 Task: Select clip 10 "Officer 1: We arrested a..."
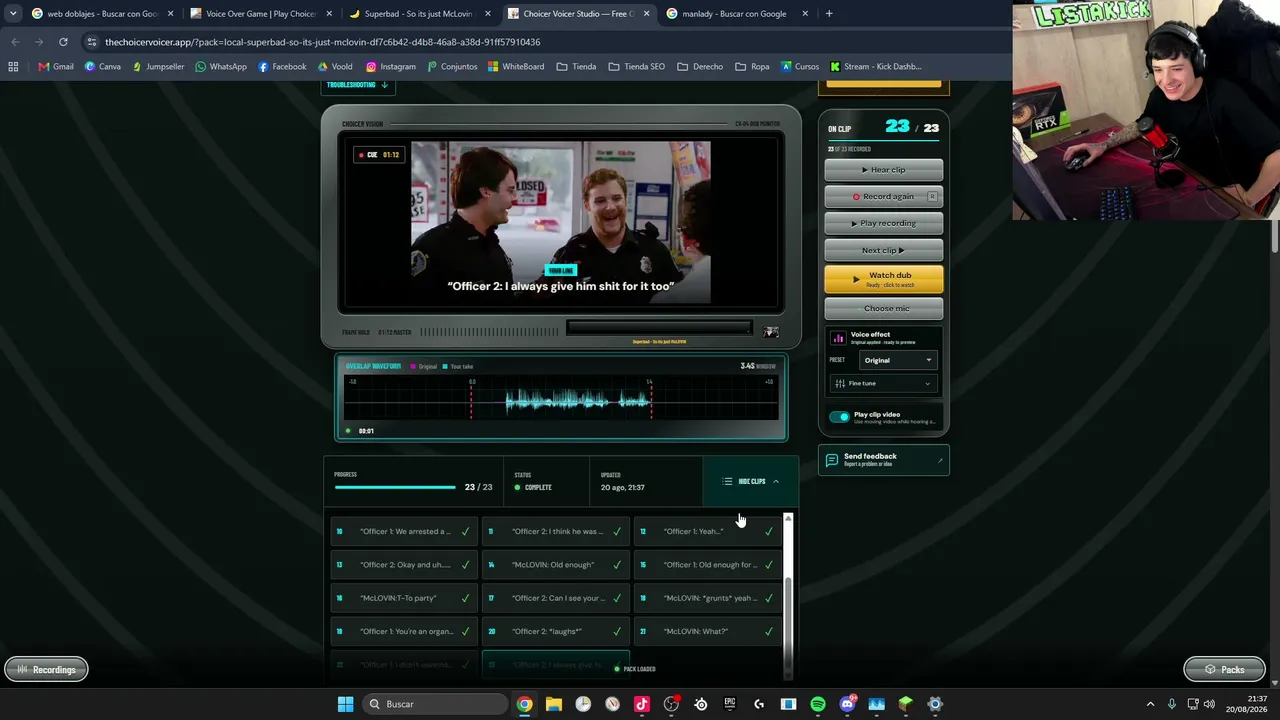point(404,532)
